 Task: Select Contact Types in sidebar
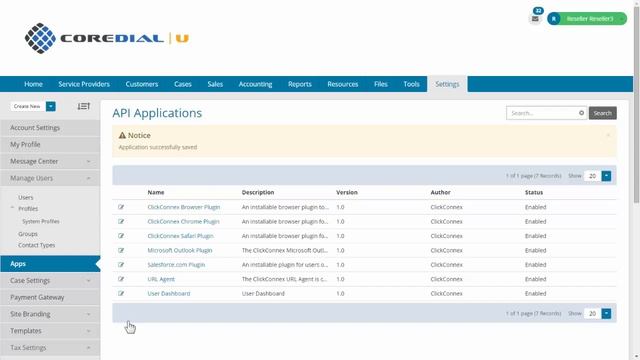[x=36, y=245]
